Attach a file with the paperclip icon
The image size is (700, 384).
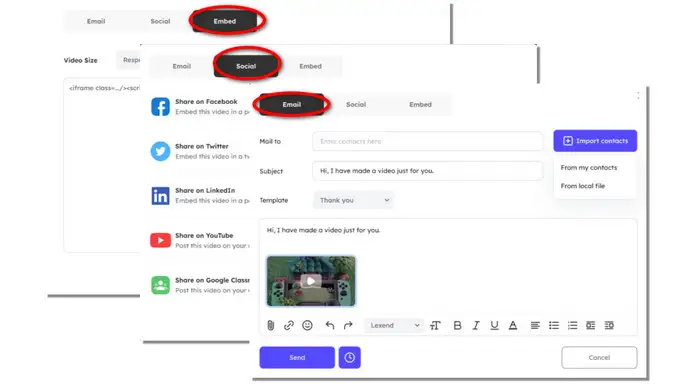[271, 326]
